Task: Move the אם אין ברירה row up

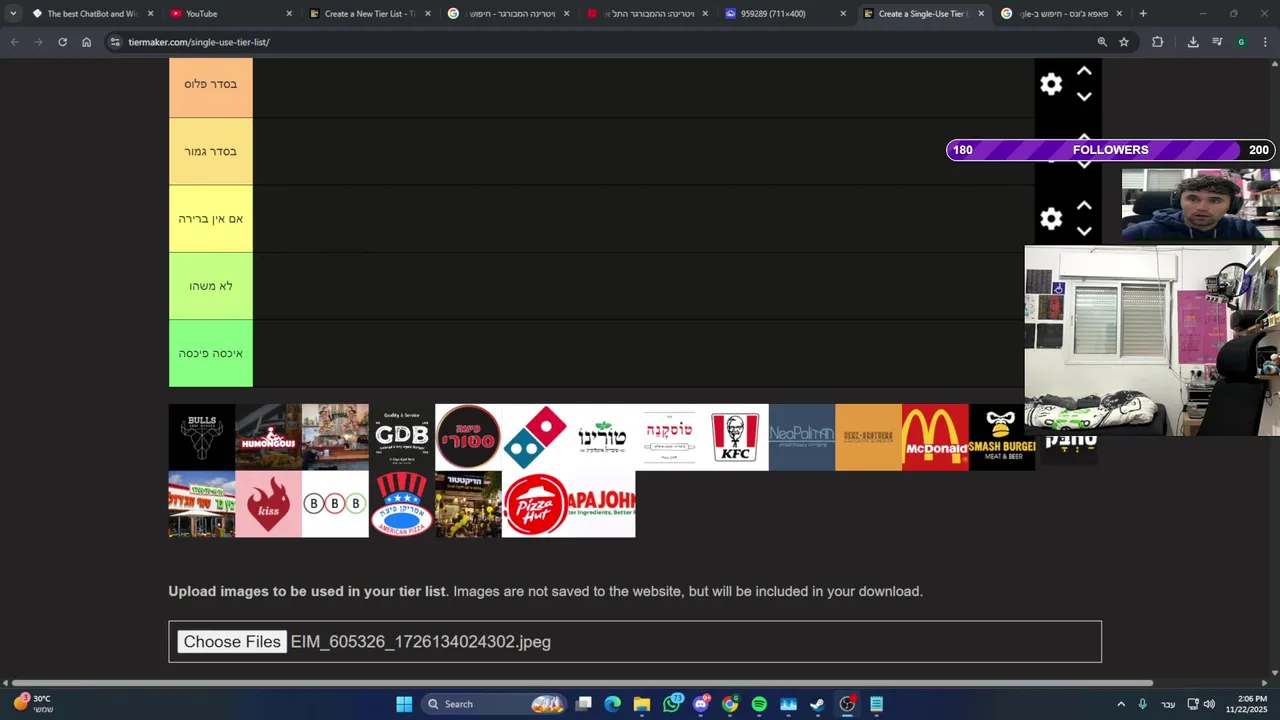Action: point(1084,206)
